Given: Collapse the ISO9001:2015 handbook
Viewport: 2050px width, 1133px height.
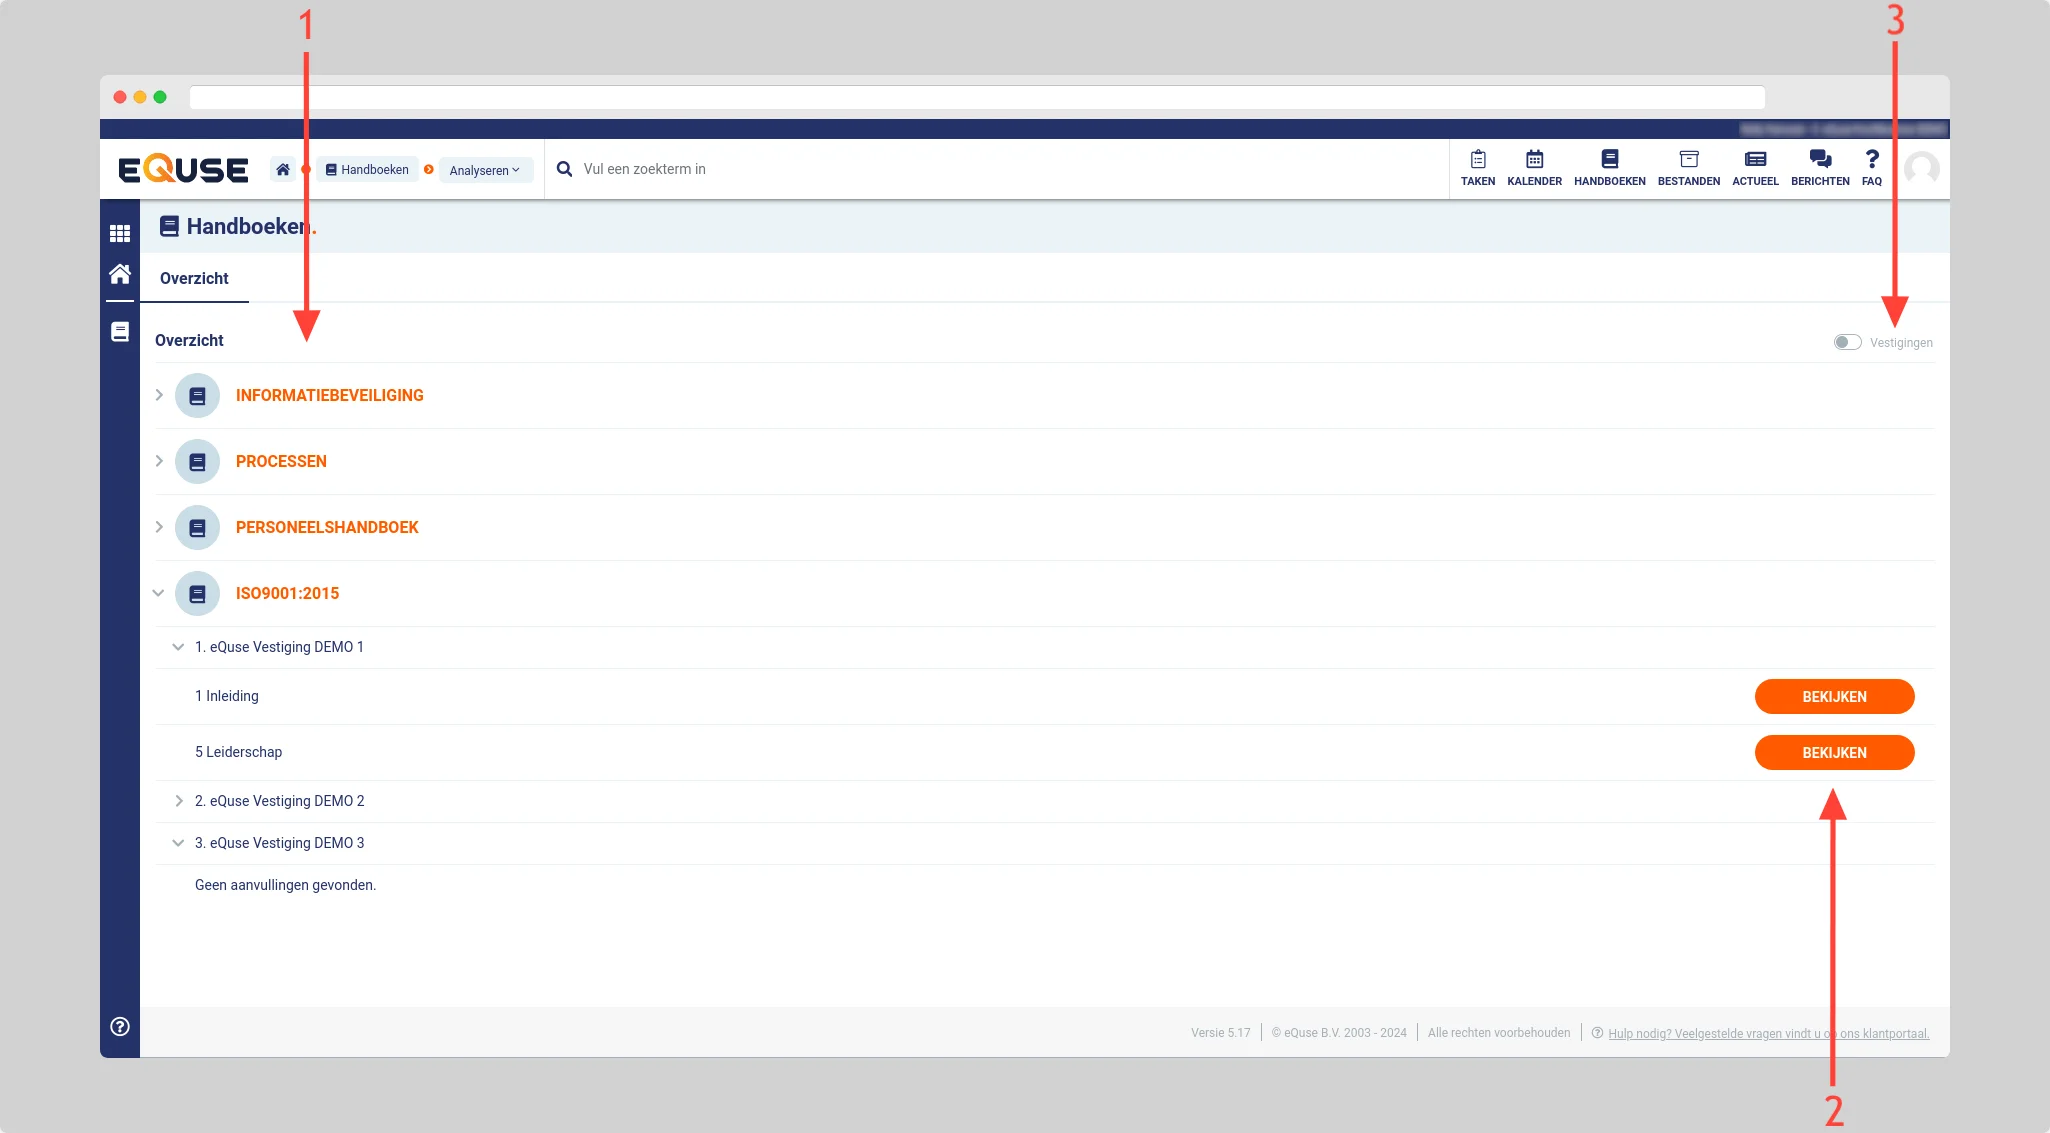Looking at the screenshot, I should (158, 593).
